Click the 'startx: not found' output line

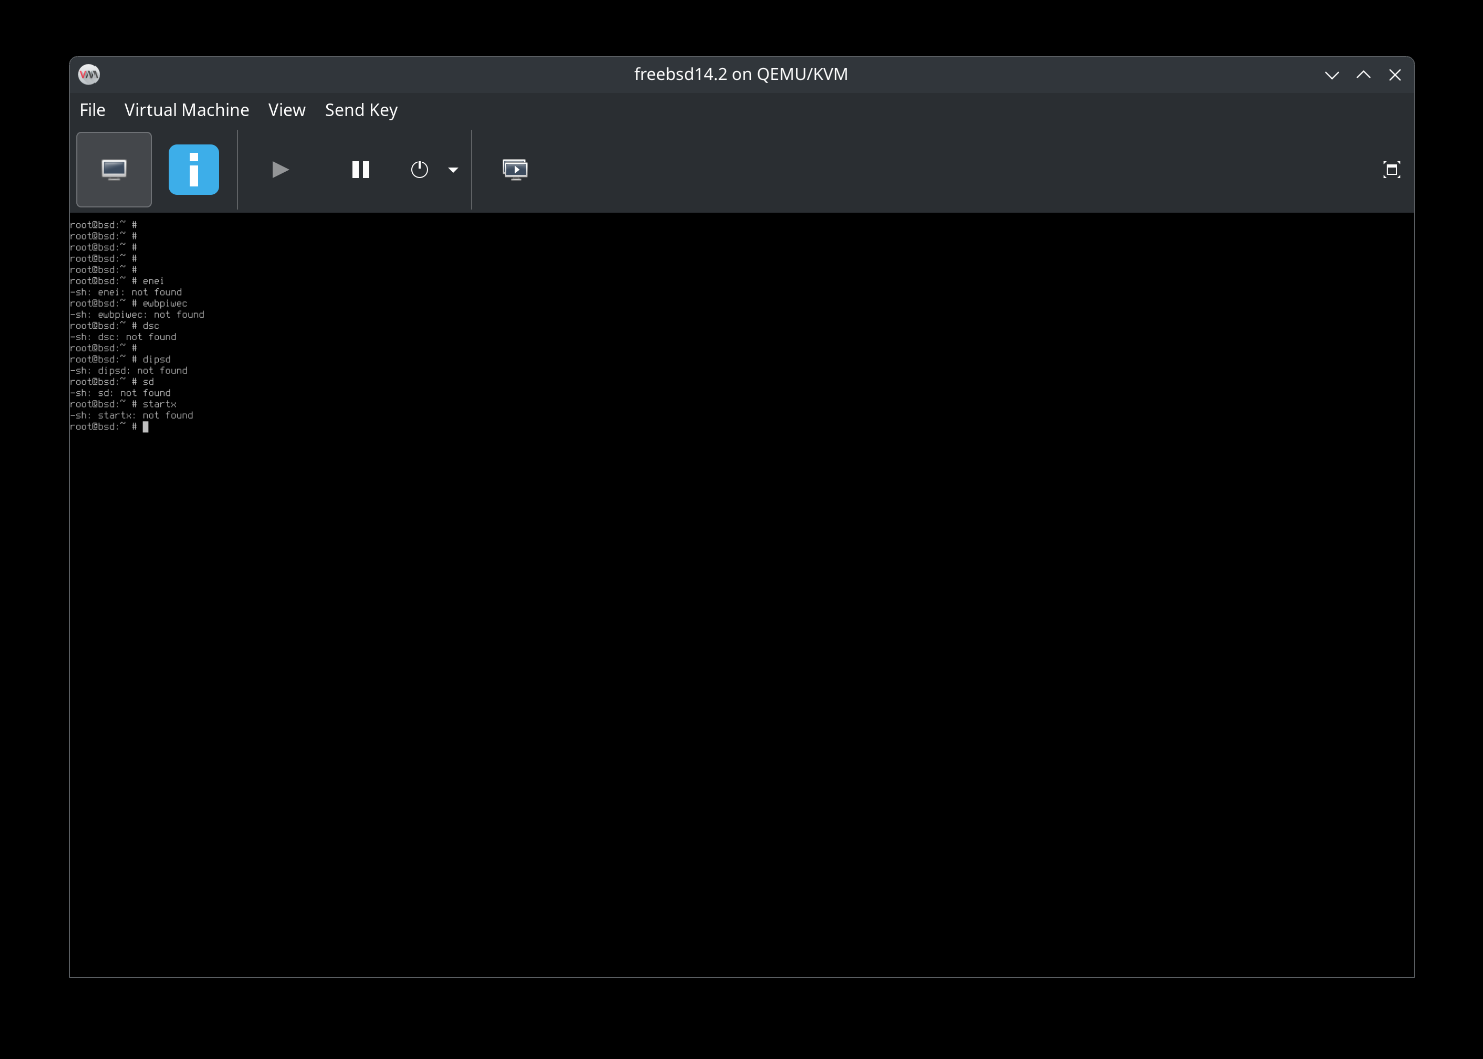tap(132, 416)
